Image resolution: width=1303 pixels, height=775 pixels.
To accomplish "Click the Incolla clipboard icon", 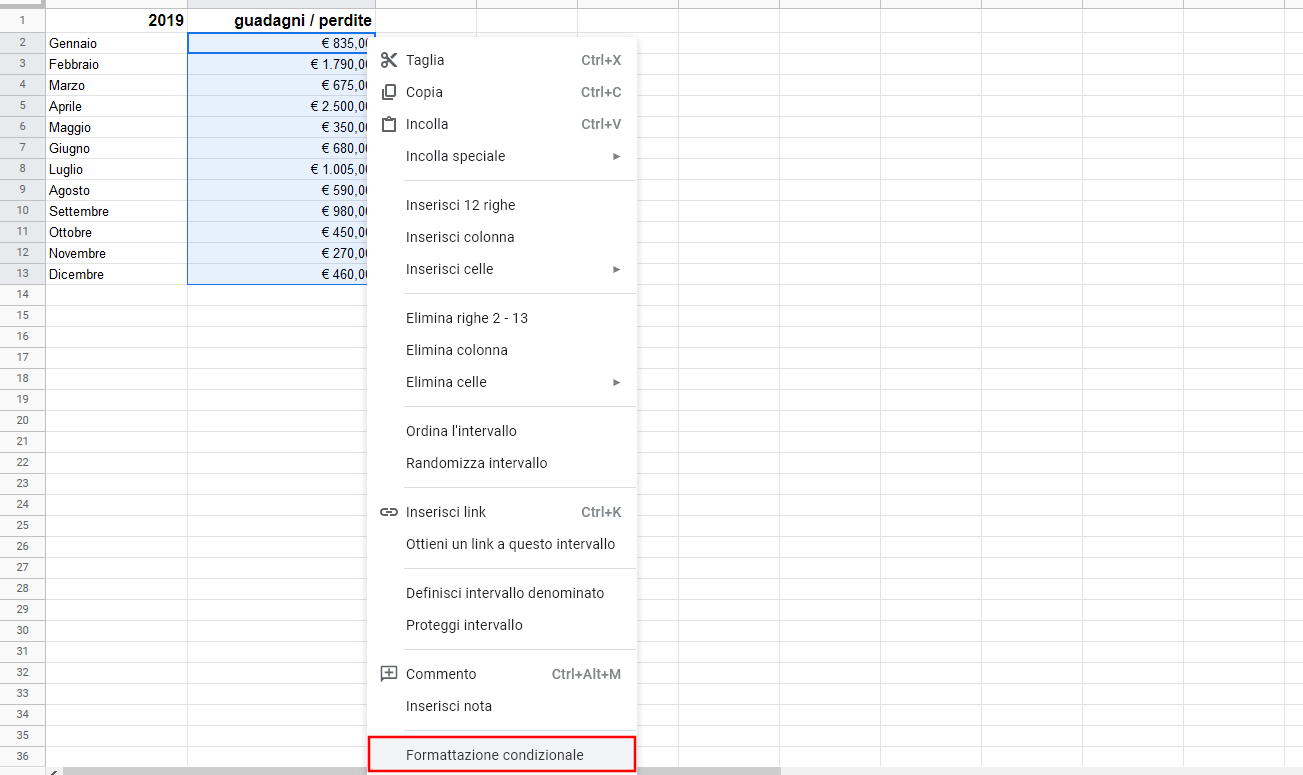I will pyautogui.click(x=389, y=124).
